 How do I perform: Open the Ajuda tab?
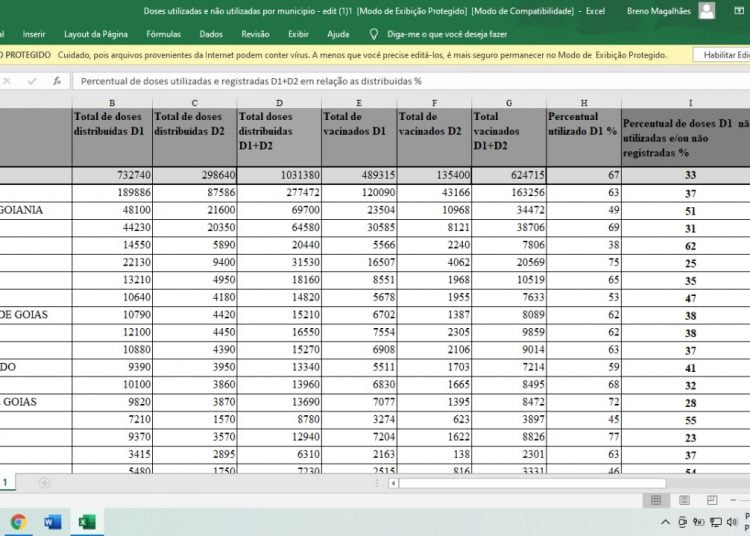(x=338, y=34)
